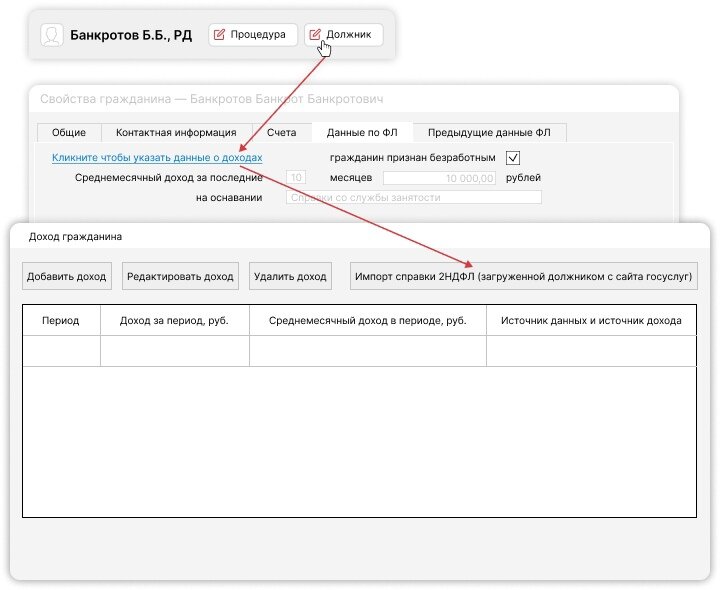Switch to the Счета tab
720x590 pixels.
click(281, 133)
